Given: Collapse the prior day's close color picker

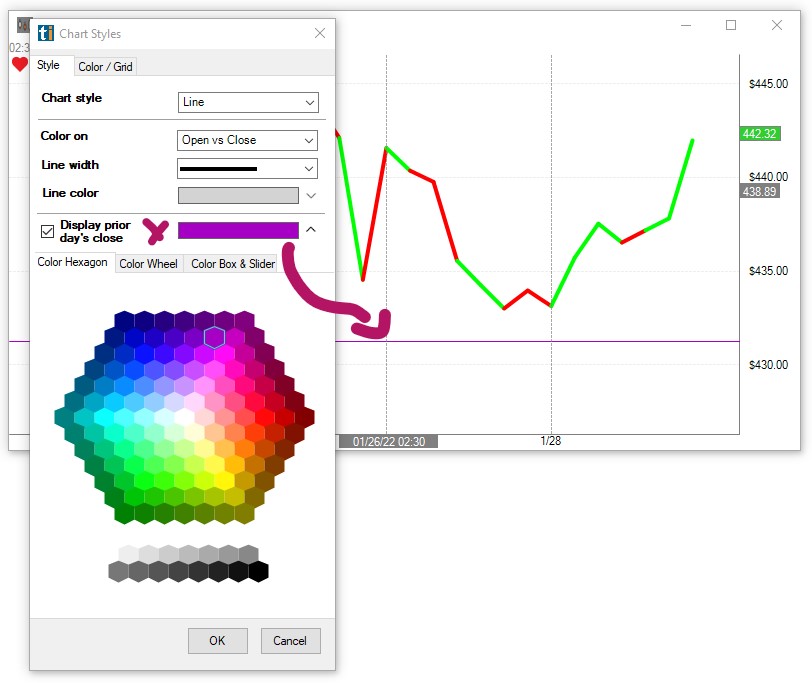Looking at the screenshot, I should tap(311, 230).
